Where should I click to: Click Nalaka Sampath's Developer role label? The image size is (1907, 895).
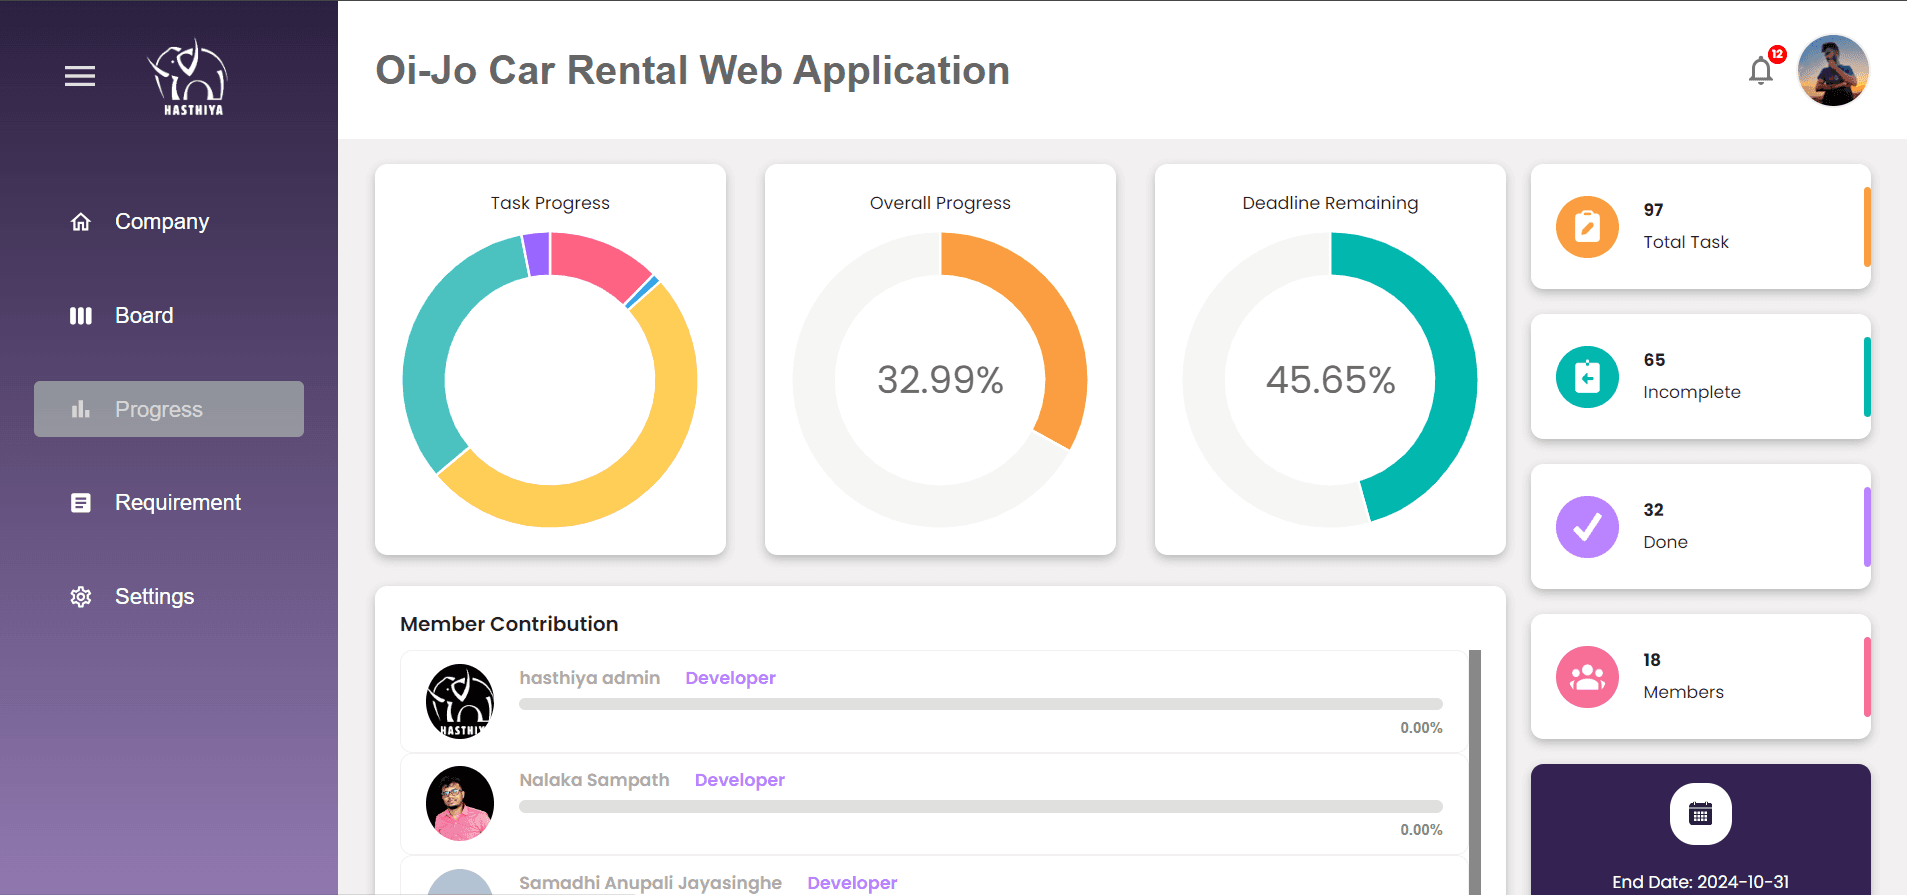[x=739, y=780]
